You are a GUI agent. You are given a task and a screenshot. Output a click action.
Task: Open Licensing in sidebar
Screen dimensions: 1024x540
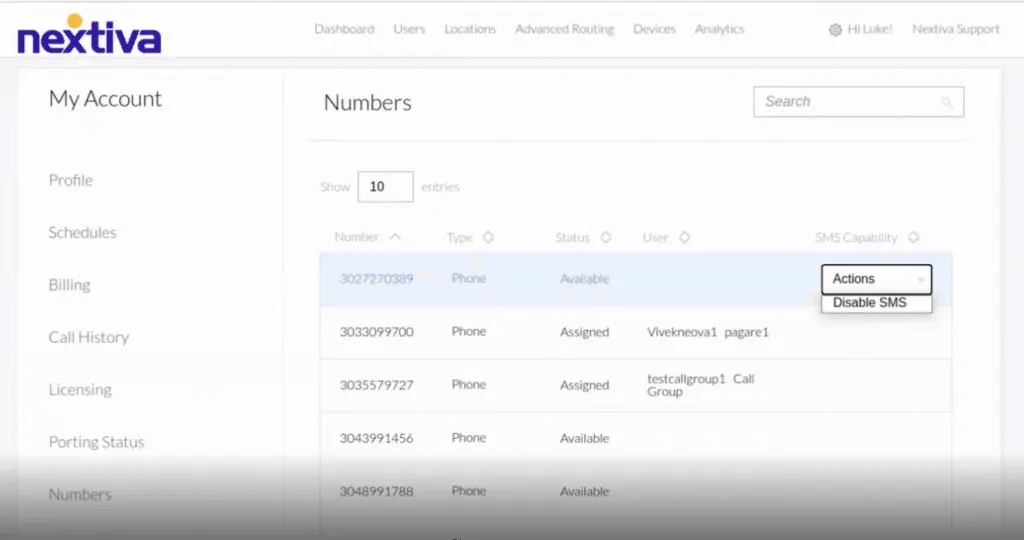pyautogui.click(x=80, y=390)
